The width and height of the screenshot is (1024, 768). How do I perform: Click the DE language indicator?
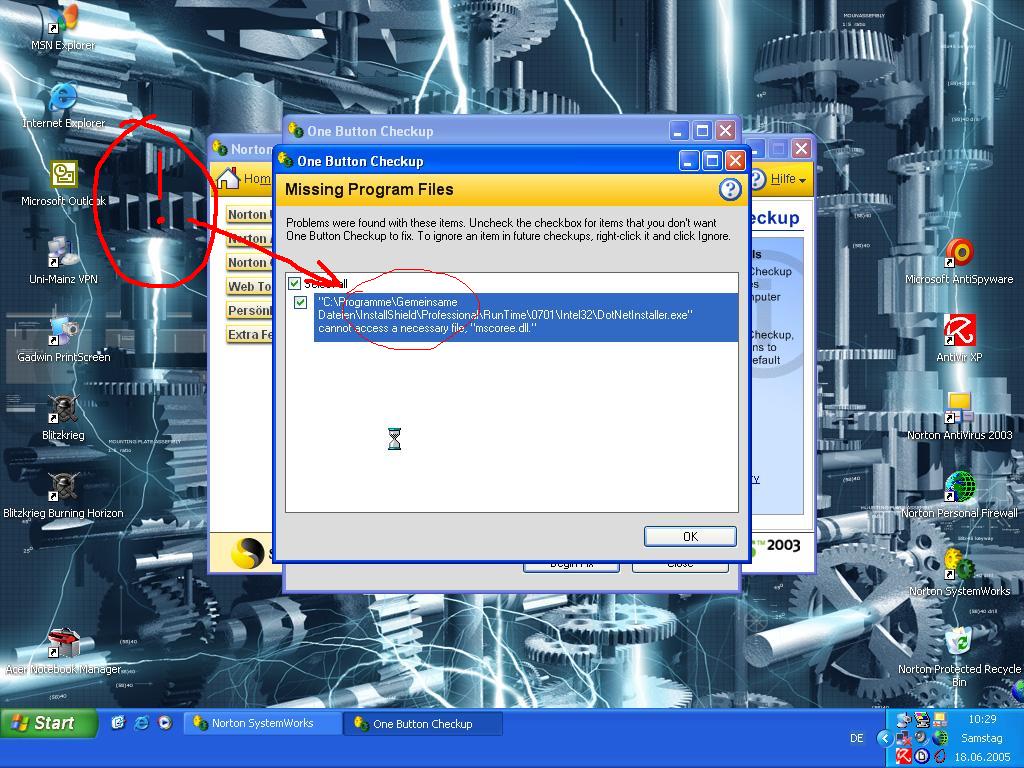tap(856, 738)
